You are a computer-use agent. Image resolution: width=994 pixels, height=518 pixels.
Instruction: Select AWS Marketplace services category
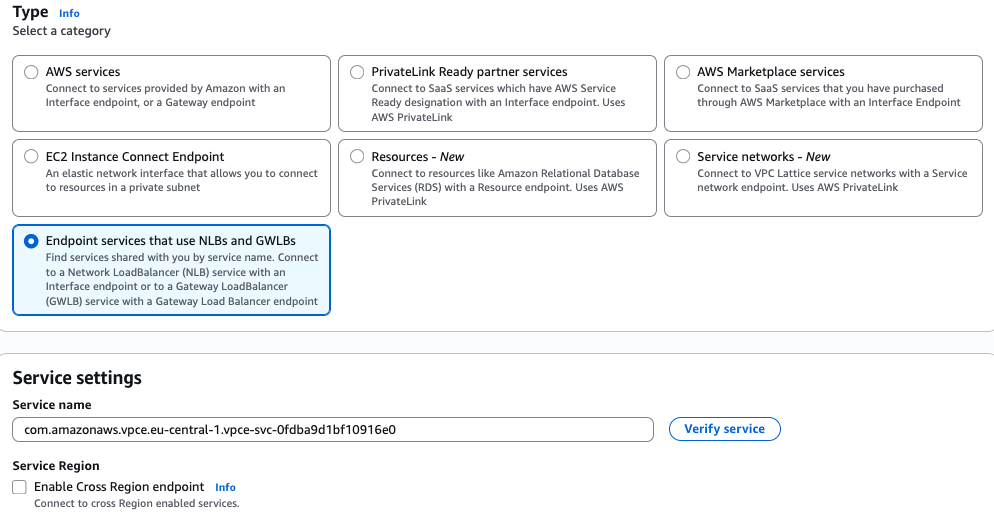pyautogui.click(x=683, y=72)
